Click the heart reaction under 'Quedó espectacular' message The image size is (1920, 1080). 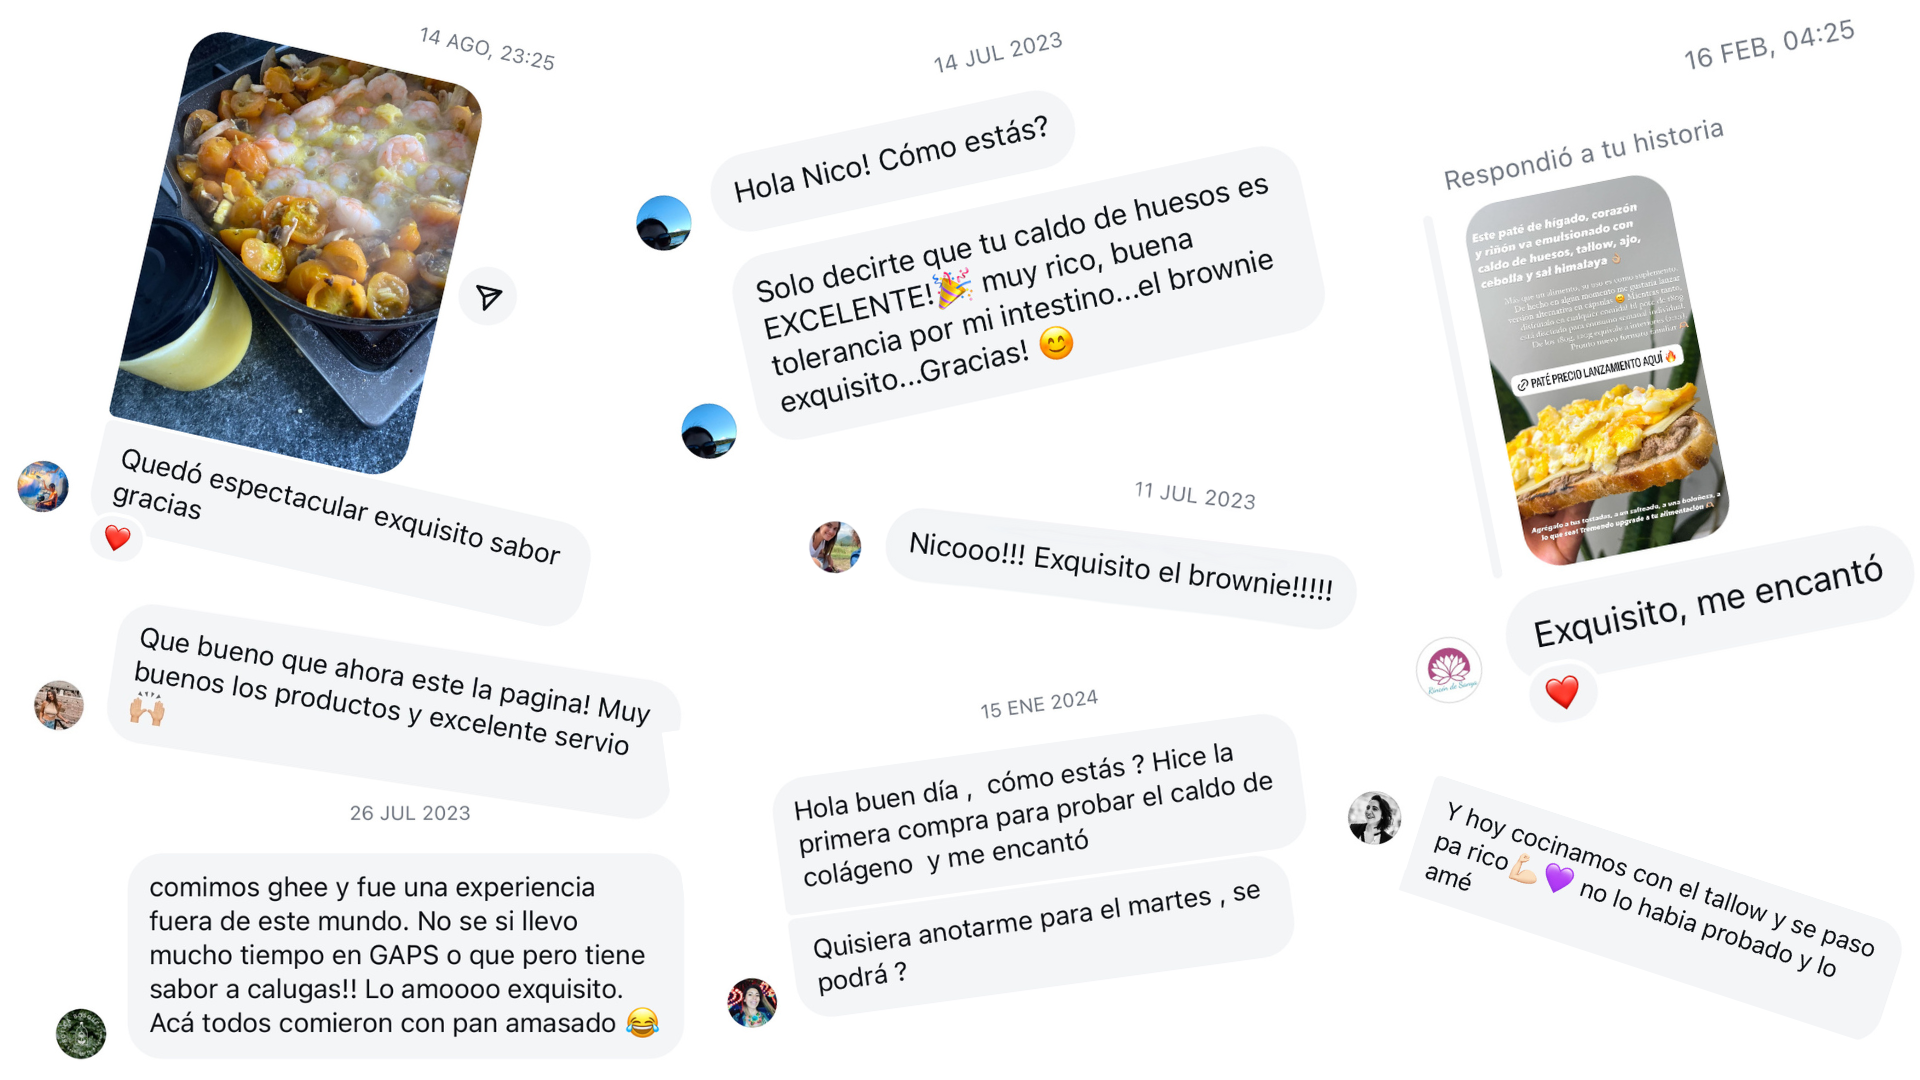pos(117,538)
